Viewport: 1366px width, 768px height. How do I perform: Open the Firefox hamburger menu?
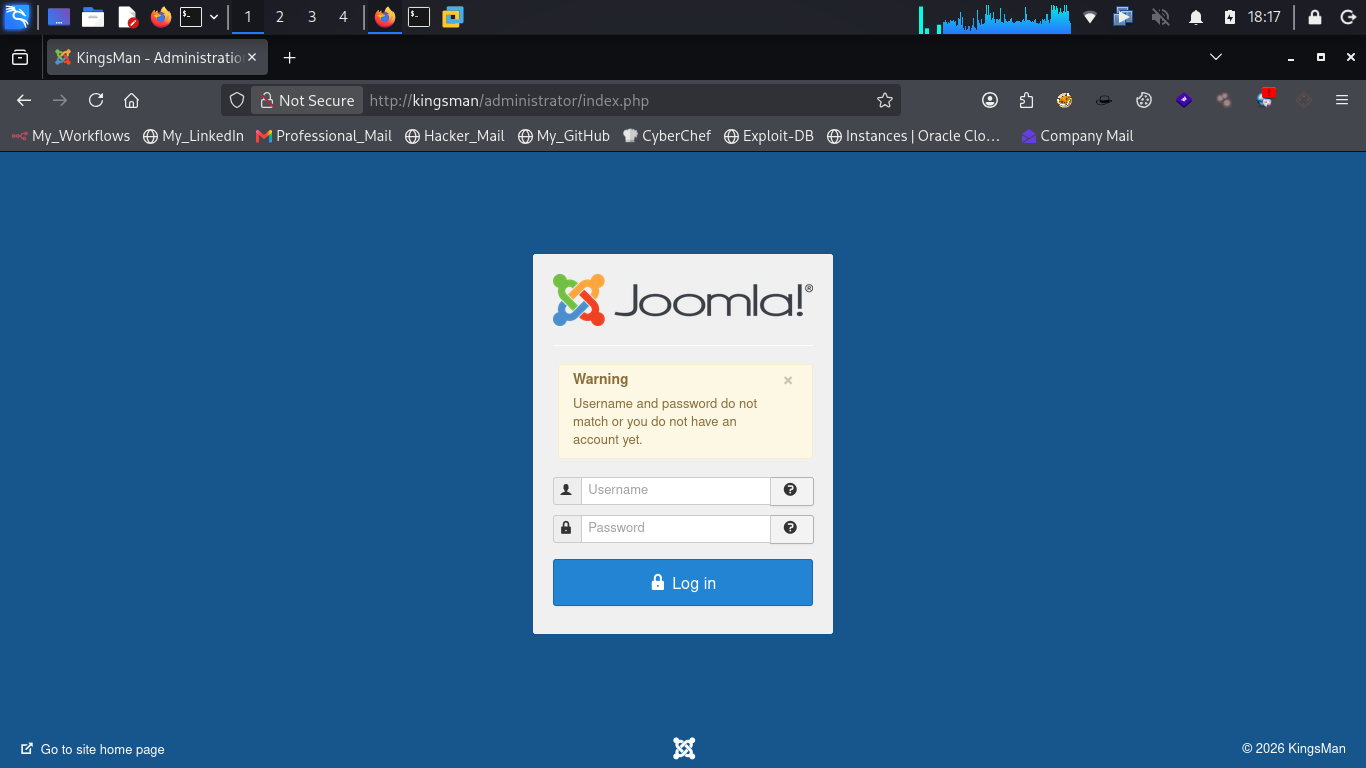click(x=1342, y=100)
